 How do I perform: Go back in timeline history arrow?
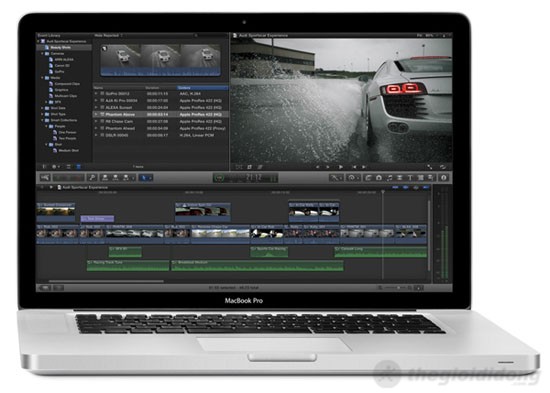42,187
